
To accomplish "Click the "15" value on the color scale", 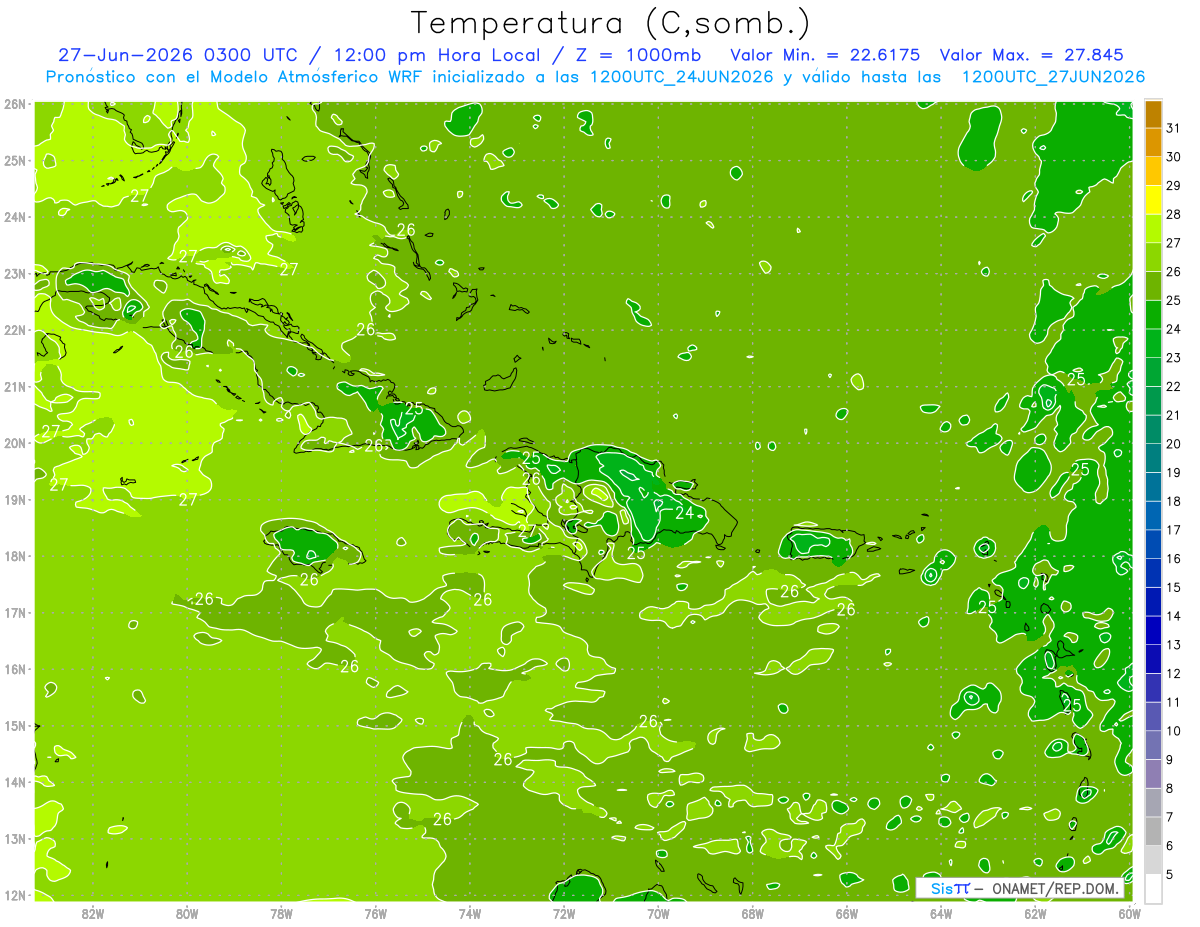I will click(1173, 588).
